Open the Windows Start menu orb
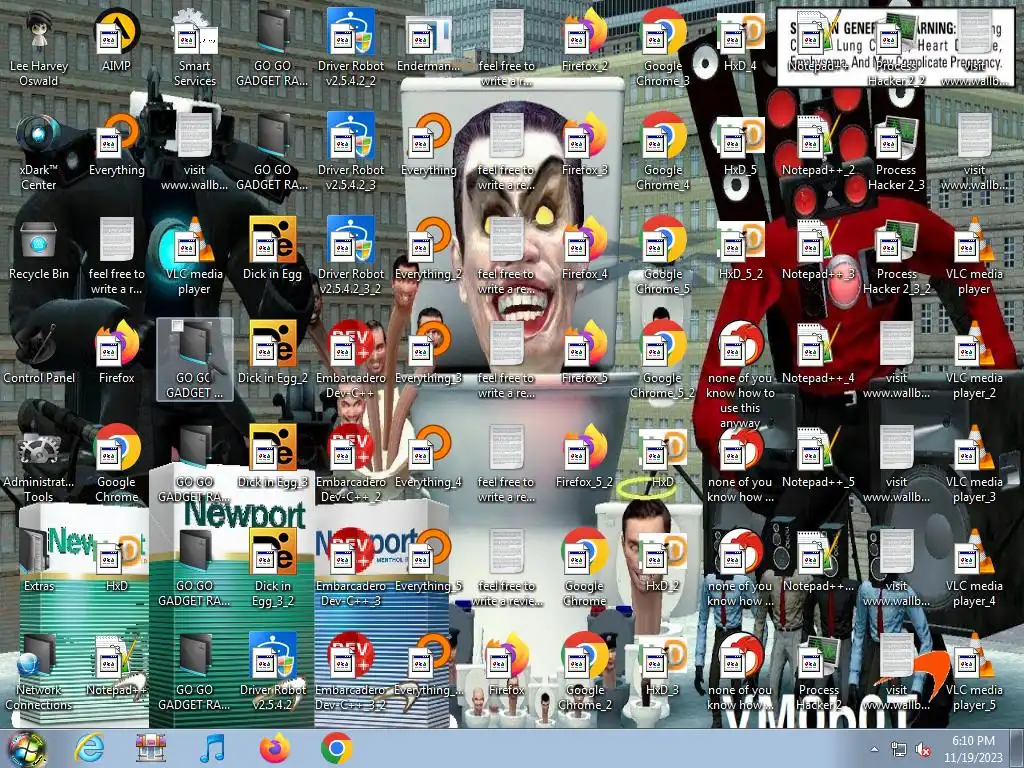 tap(26, 749)
